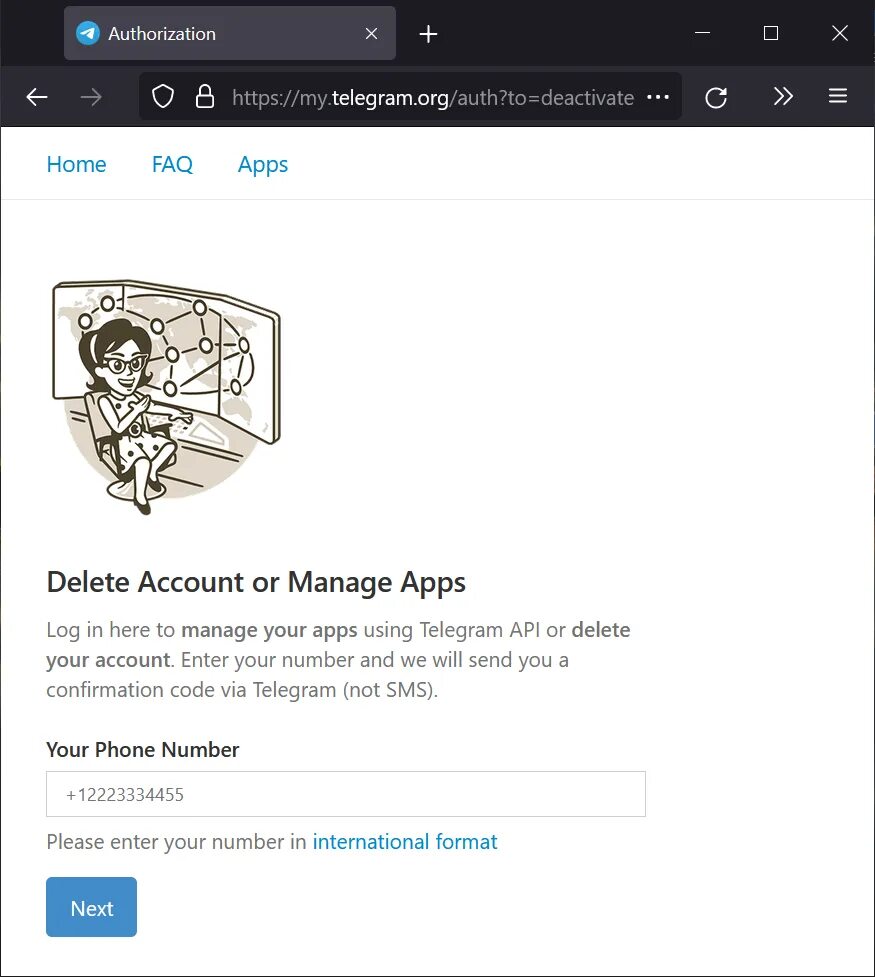Image resolution: width=875 pixels, height=977 pixels.
Task: Click the Your Phone Number label
Action: [143, 750]
